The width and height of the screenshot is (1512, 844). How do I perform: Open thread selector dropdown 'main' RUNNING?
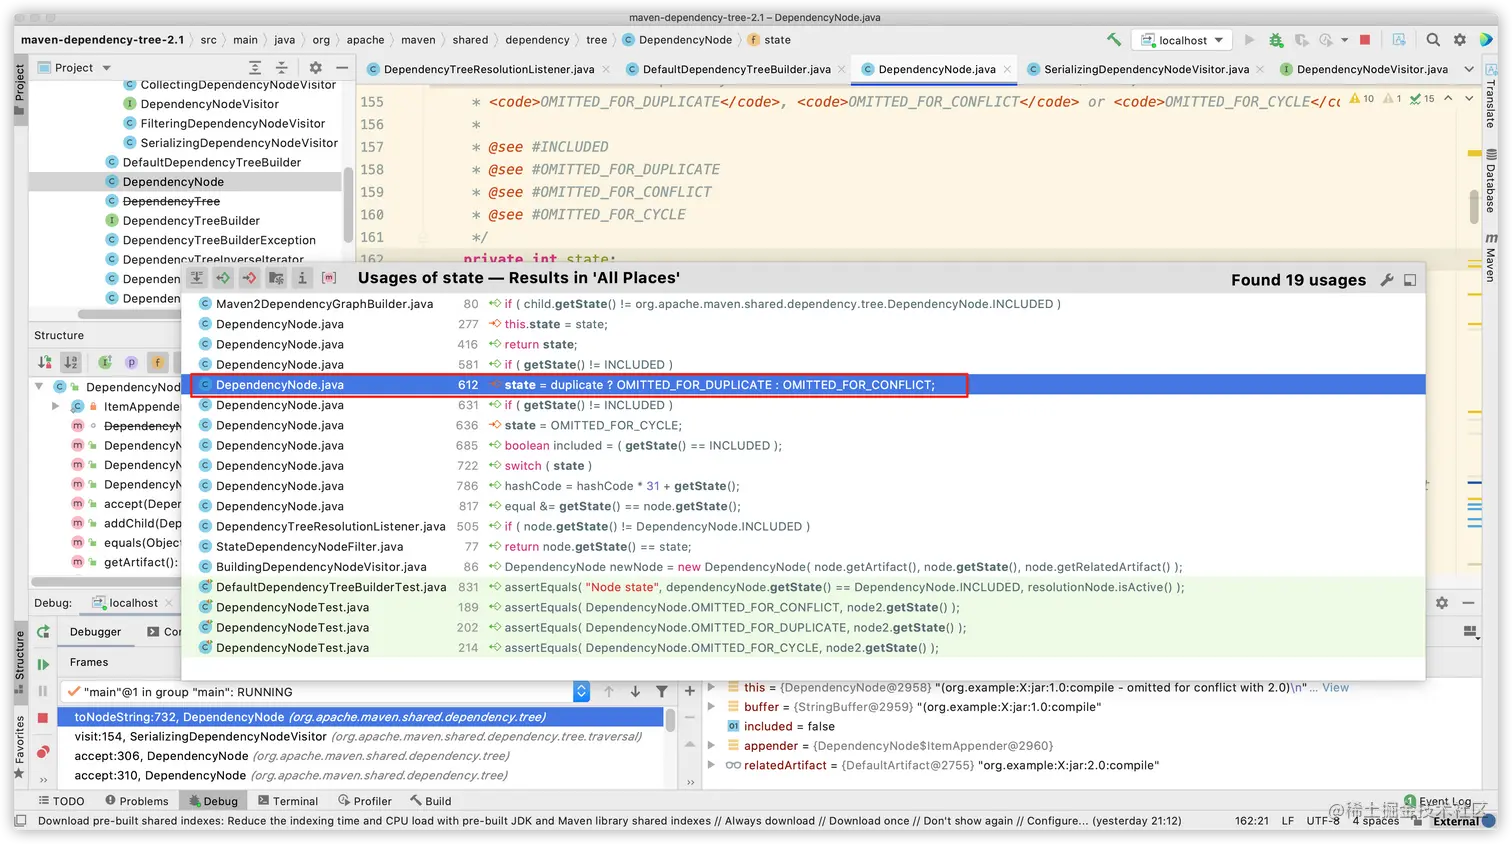point(582,692)
